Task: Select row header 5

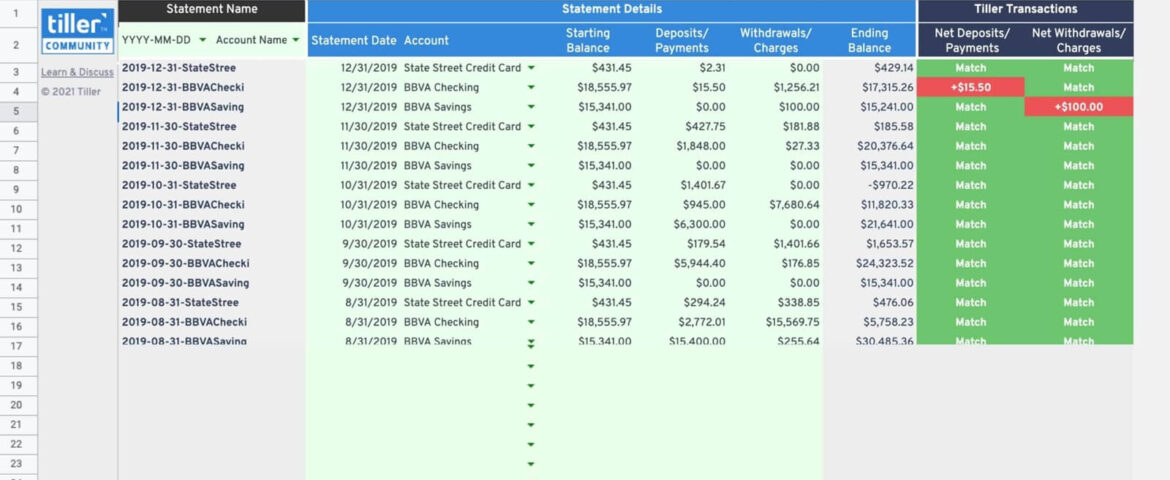Action: click(x=16, y=111)
